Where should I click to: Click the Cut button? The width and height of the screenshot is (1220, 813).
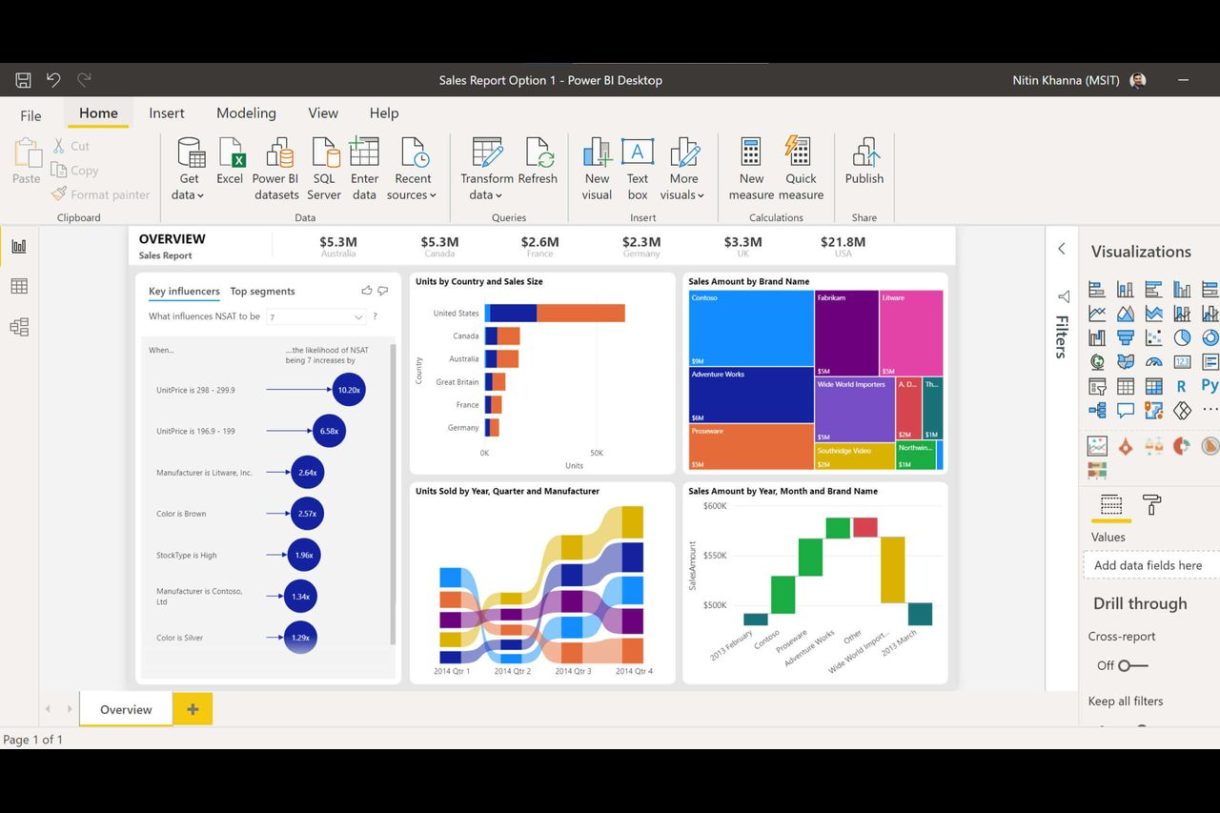point(71,146)
